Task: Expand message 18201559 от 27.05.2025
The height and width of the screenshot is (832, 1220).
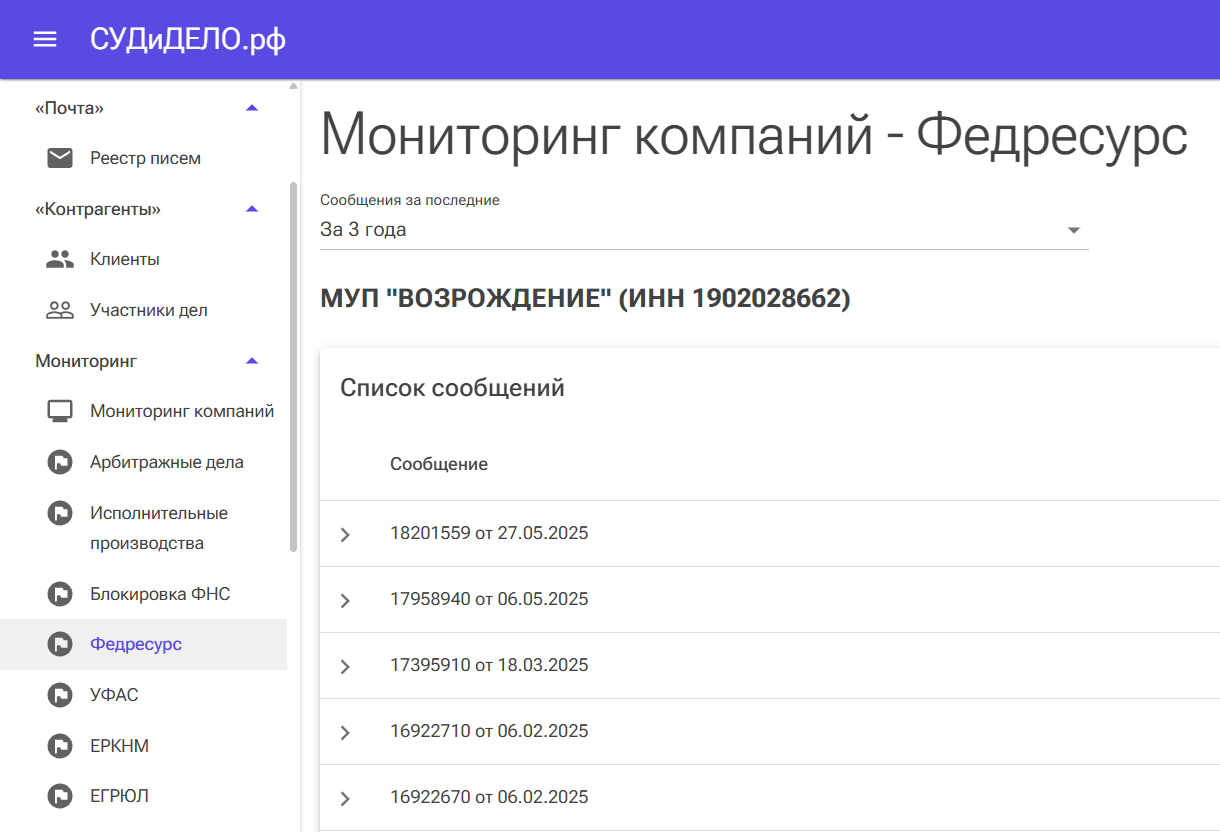Action: 345,534
